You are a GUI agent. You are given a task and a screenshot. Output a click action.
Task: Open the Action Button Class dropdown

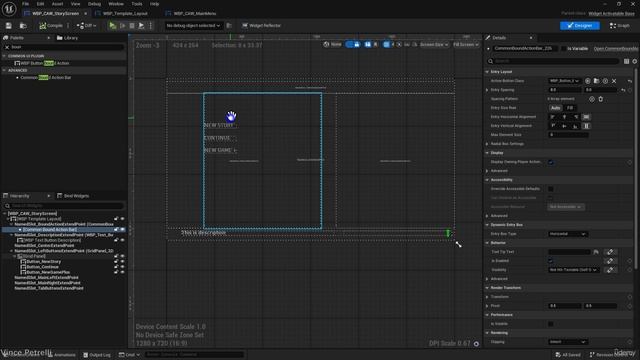(x=564, y=81)
